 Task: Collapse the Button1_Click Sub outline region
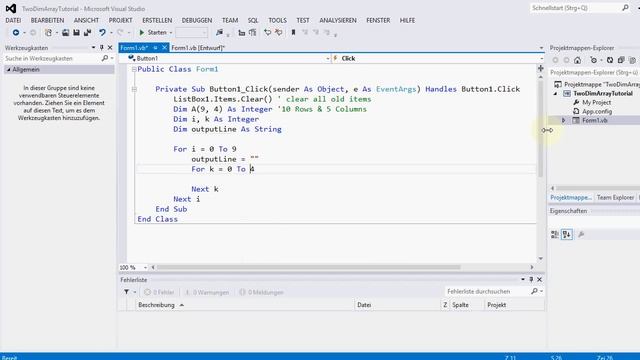tap(134, 89)
